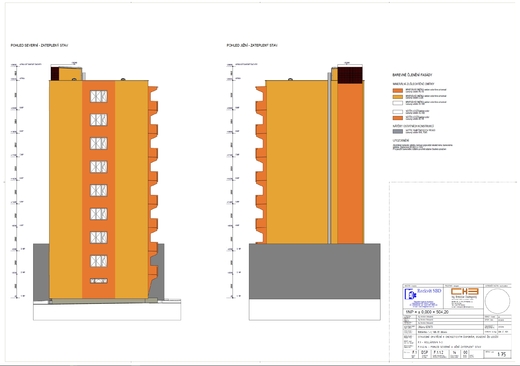Click the dark rooftop block on north view

click(55, 74)
